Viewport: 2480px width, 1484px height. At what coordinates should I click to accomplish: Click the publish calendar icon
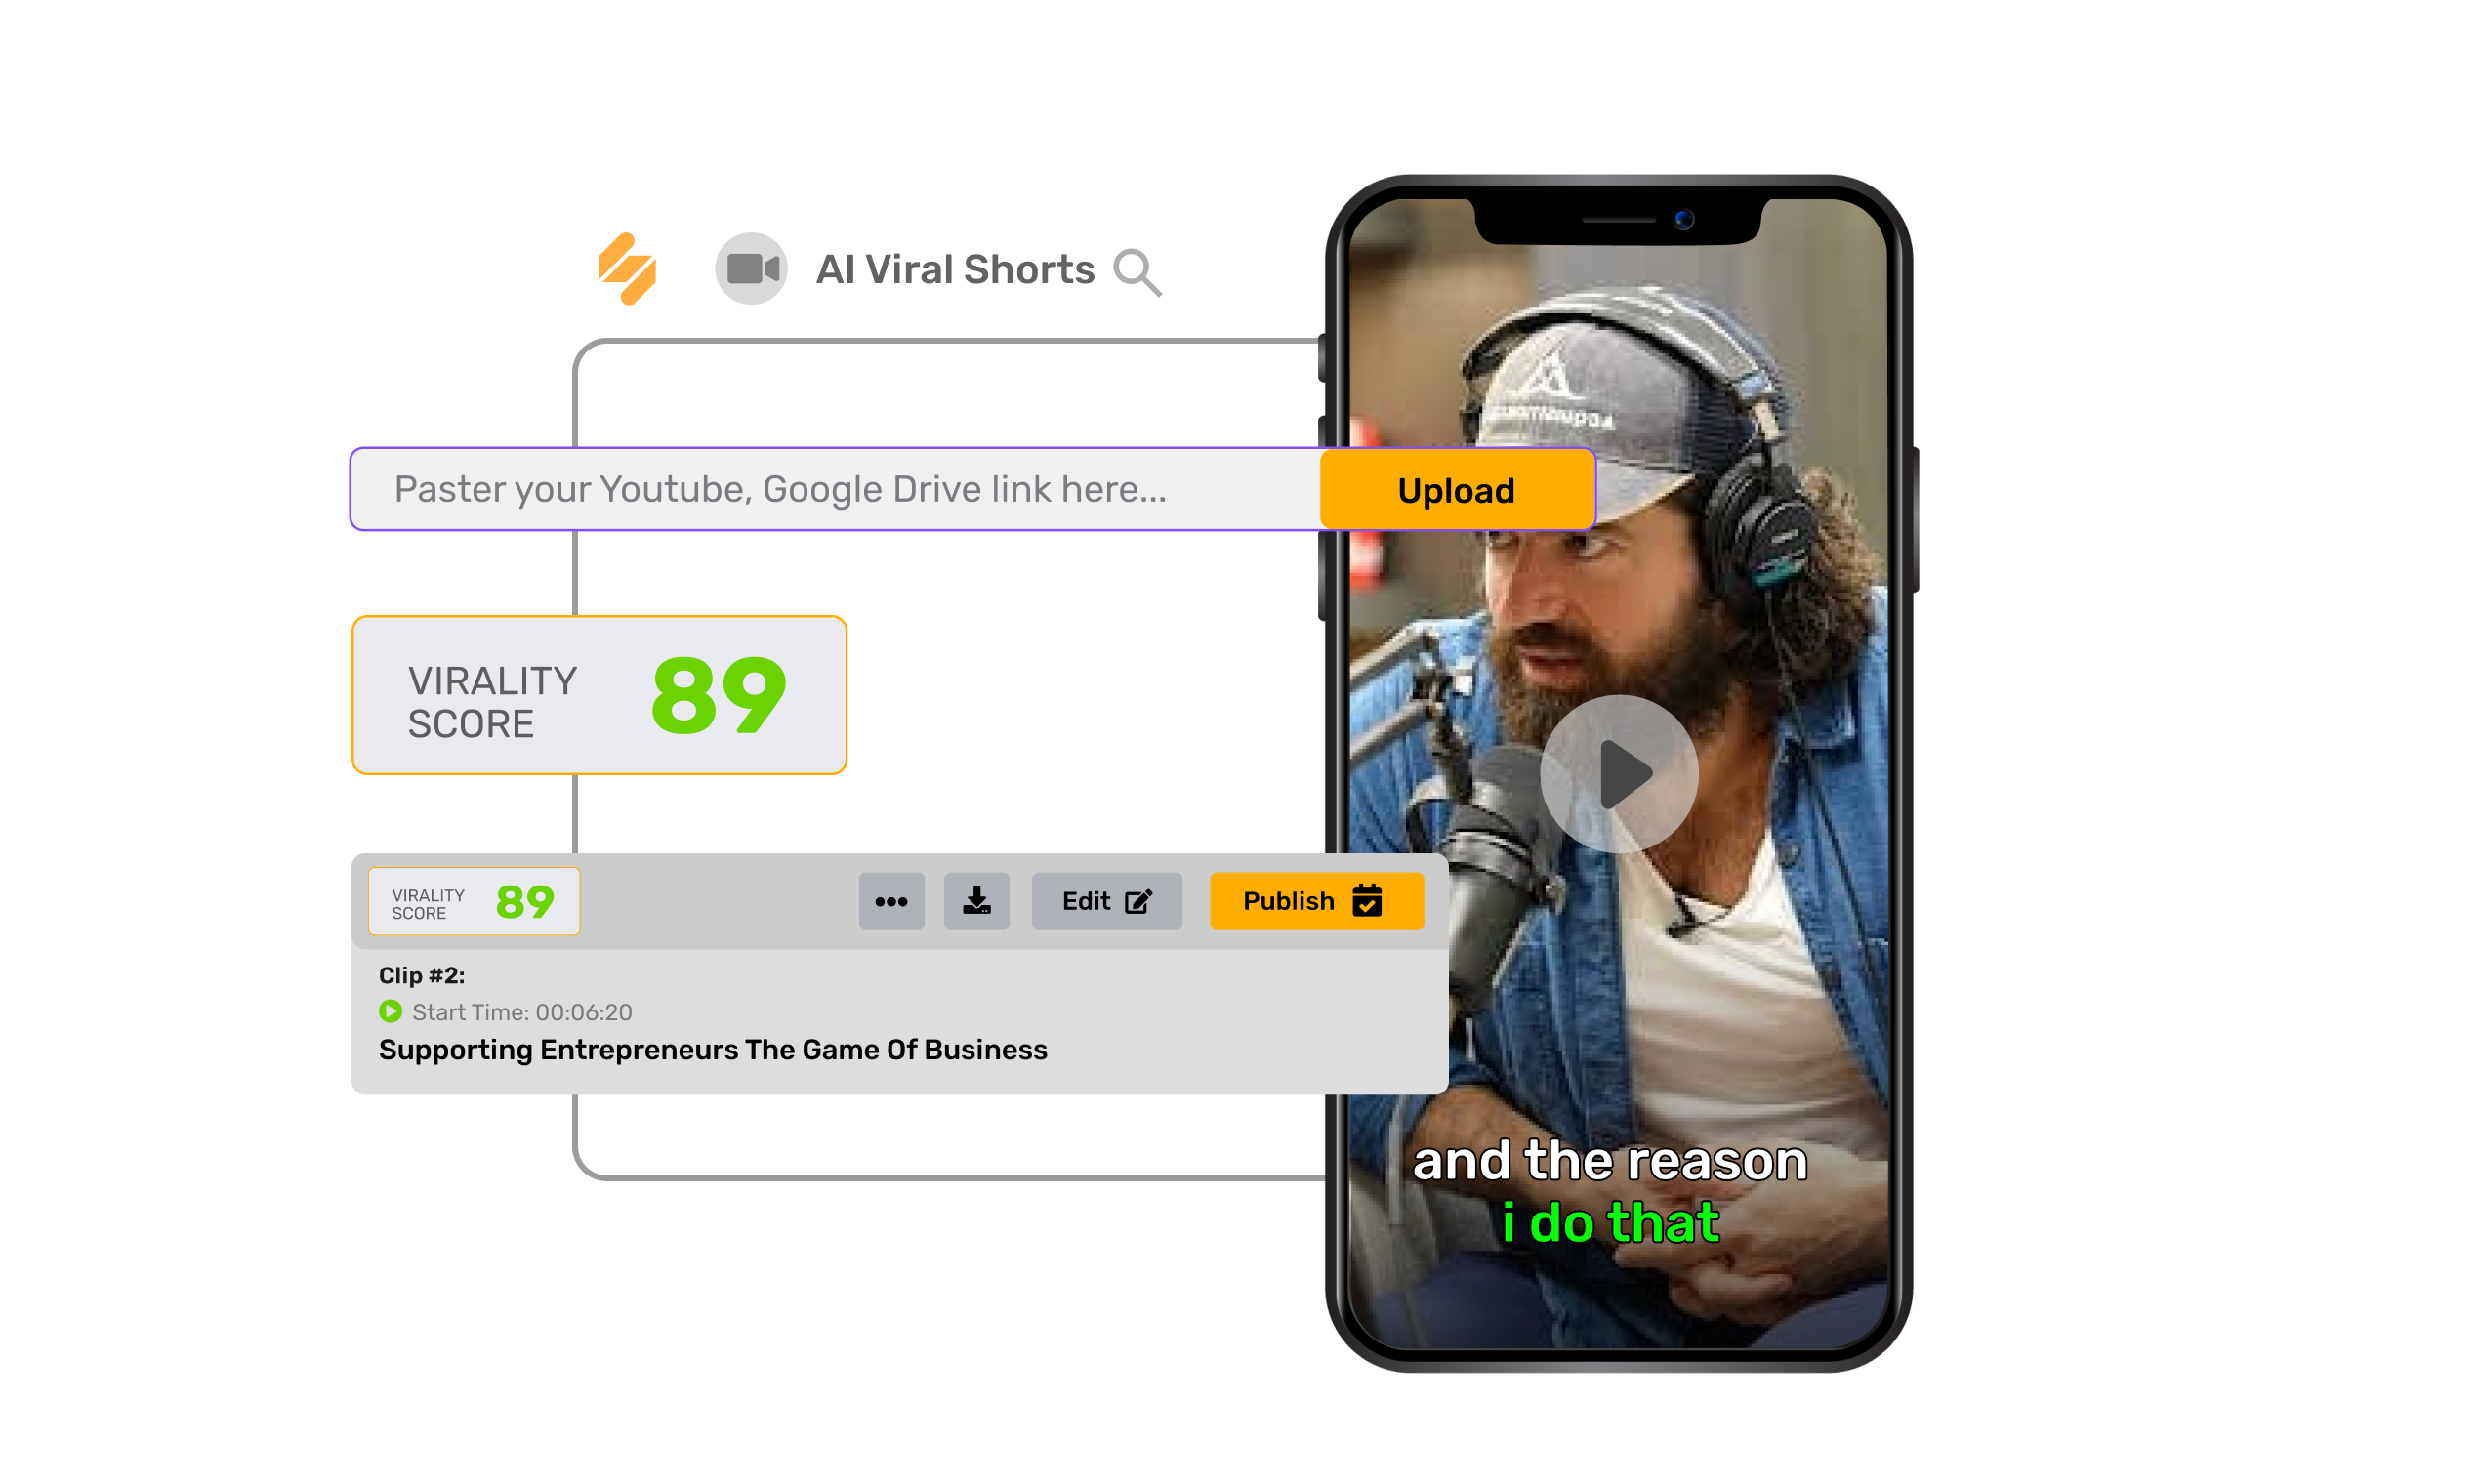1369,903
